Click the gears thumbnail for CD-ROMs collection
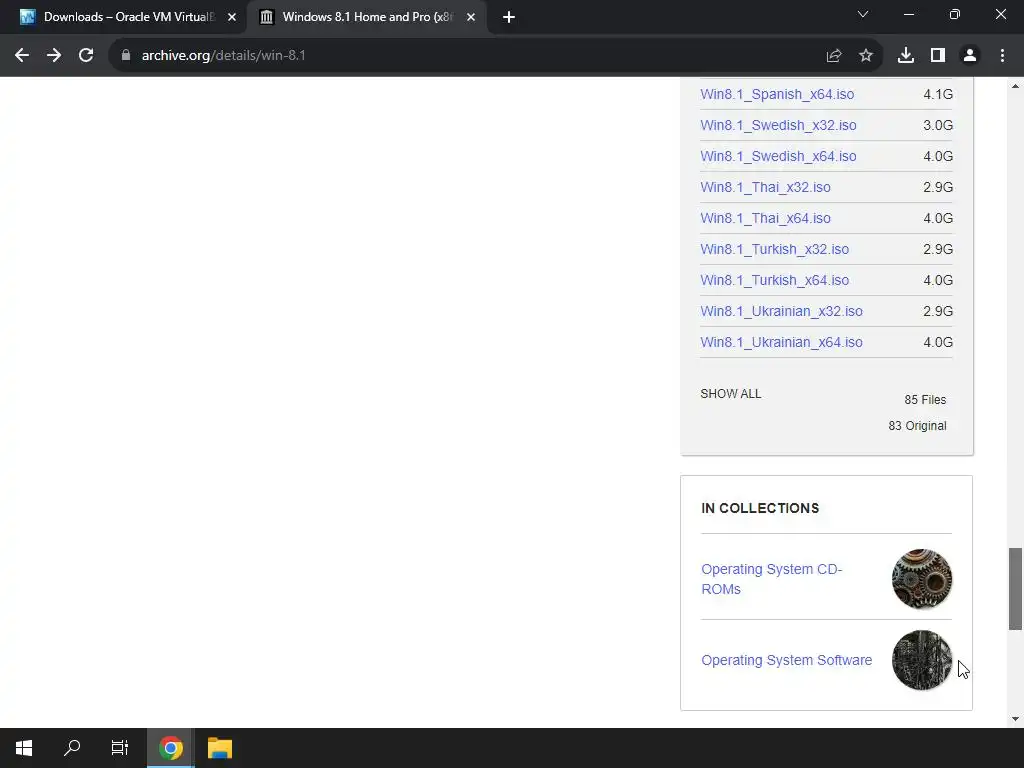 click(921, 579)
